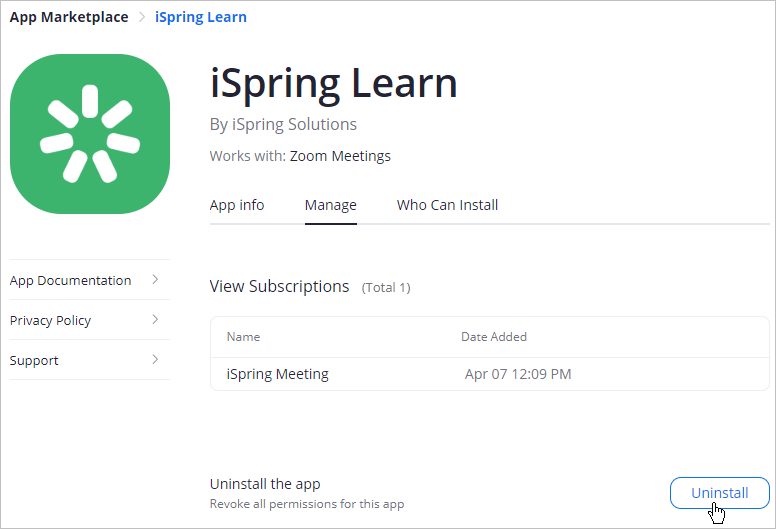Open the App Documentation link
This screenshot has height=529, width=776.
click(x=70, y=281)
